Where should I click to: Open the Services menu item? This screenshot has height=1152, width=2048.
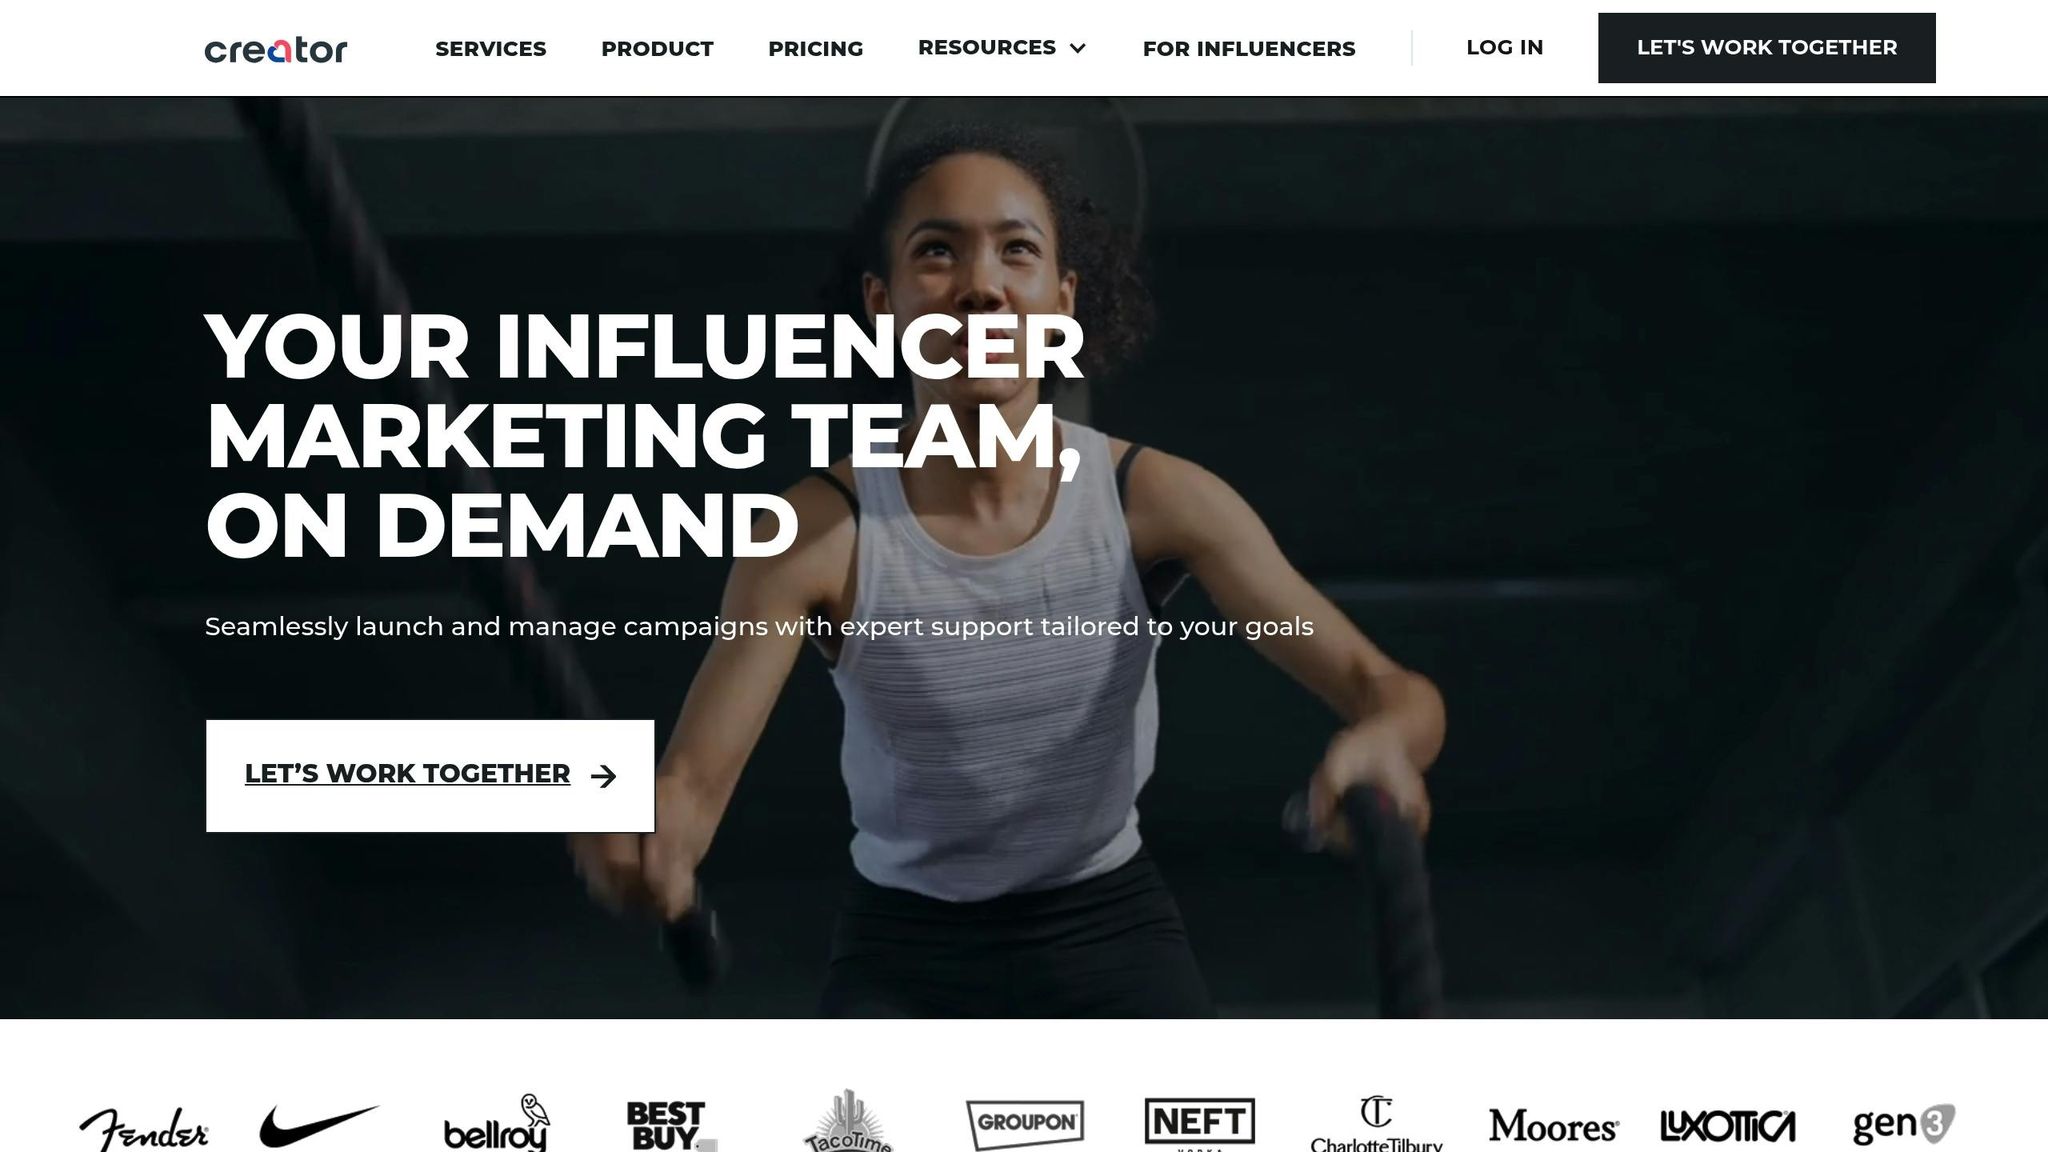pyautogui.click(x=490, y=48)
